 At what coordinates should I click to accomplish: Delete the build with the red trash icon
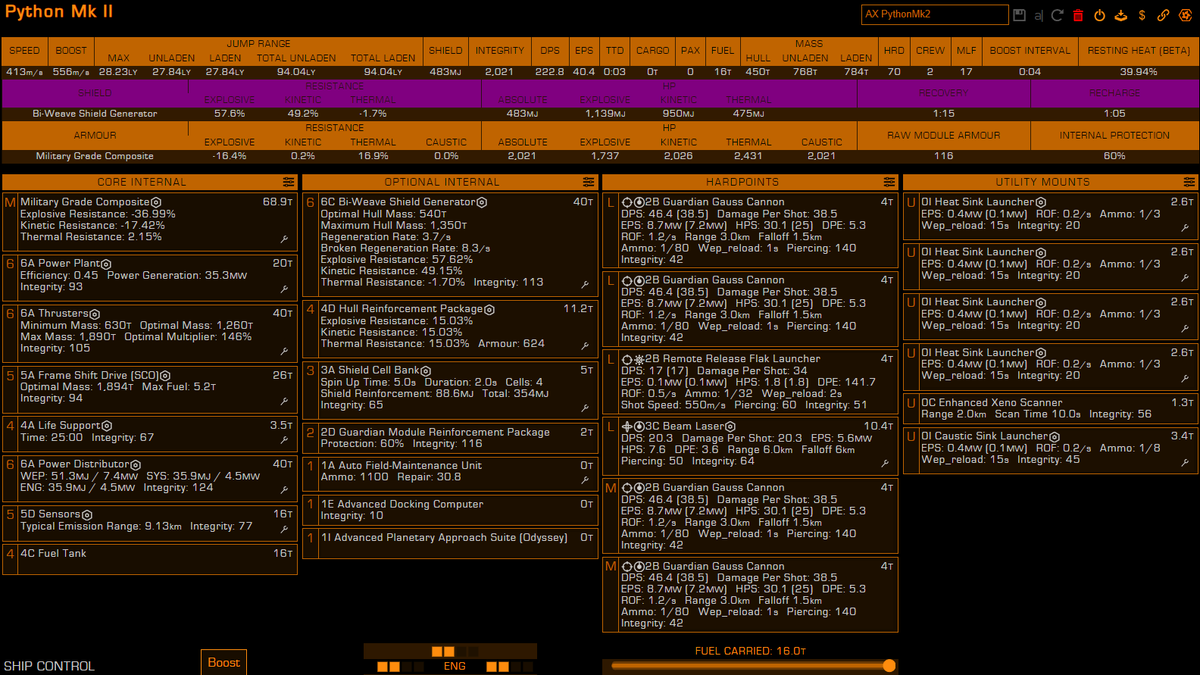1078,15
